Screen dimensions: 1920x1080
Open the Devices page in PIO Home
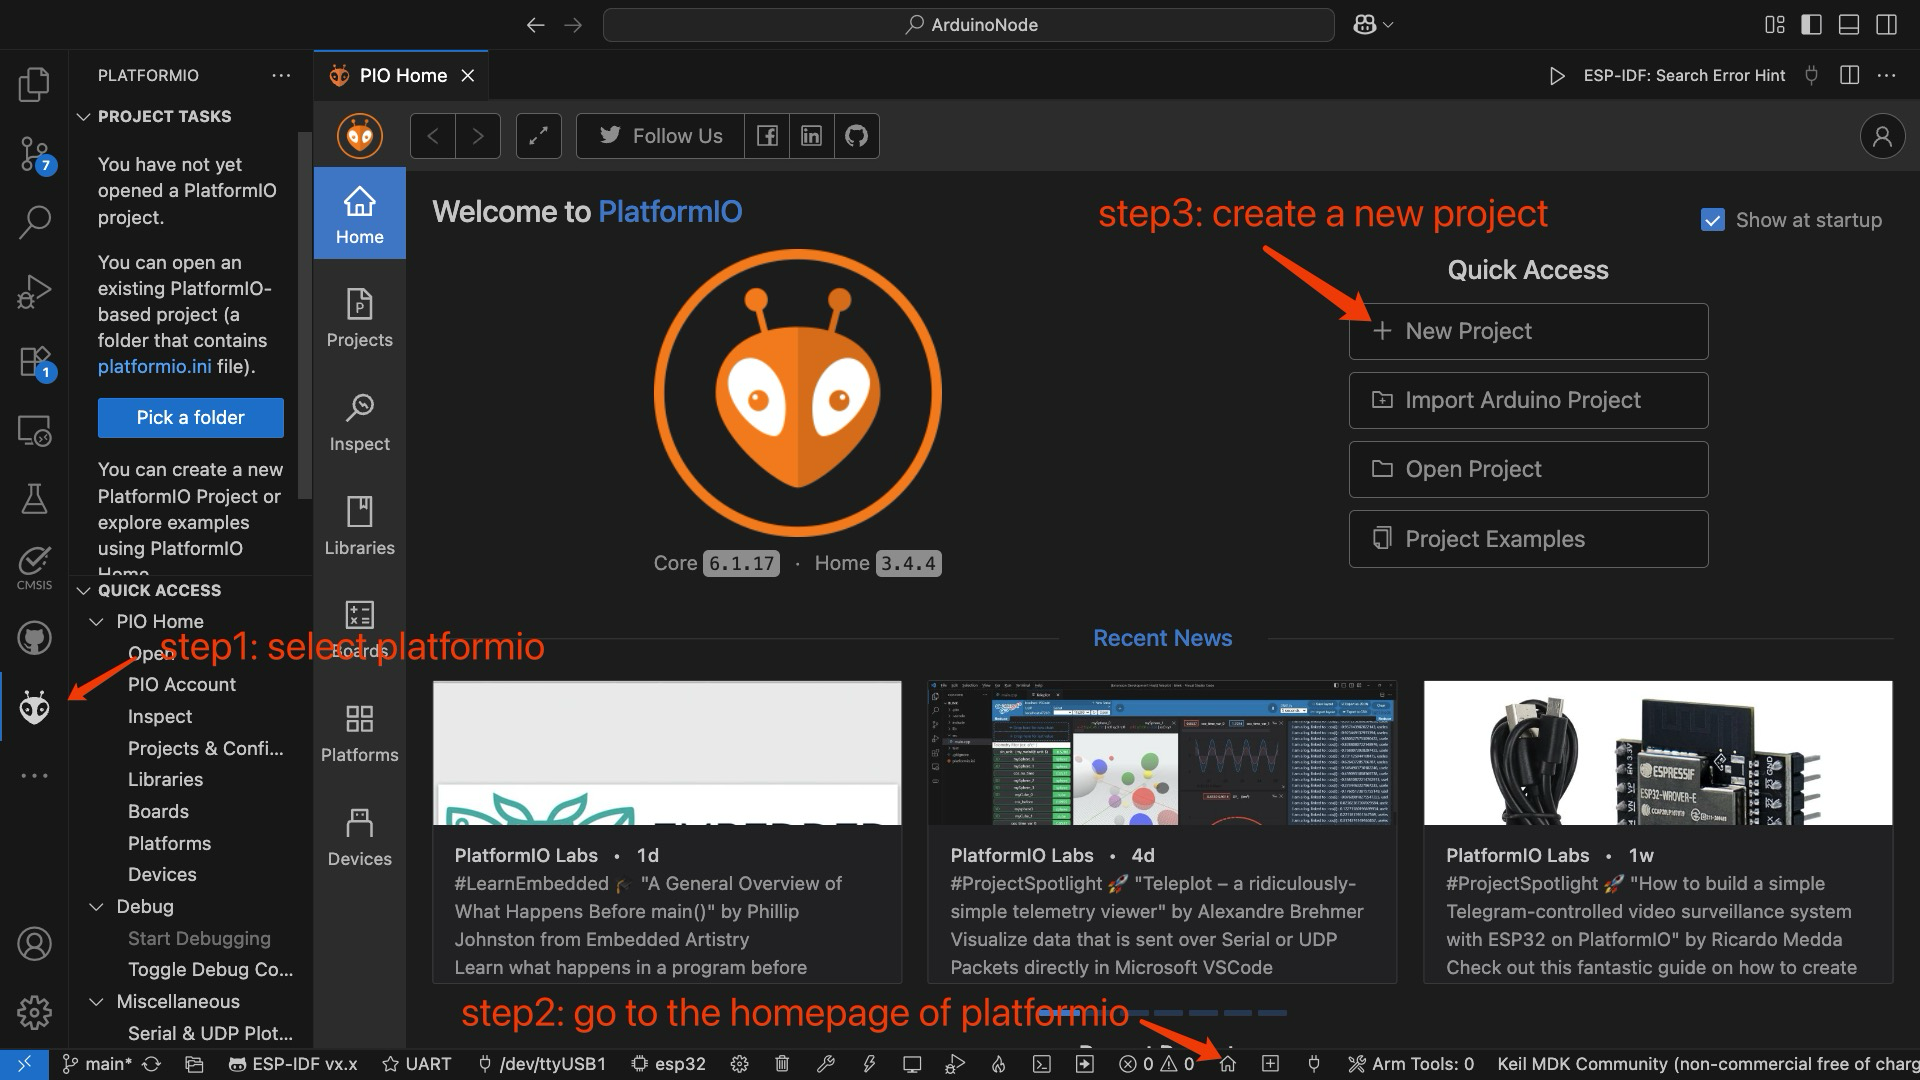tap(359, 838)
